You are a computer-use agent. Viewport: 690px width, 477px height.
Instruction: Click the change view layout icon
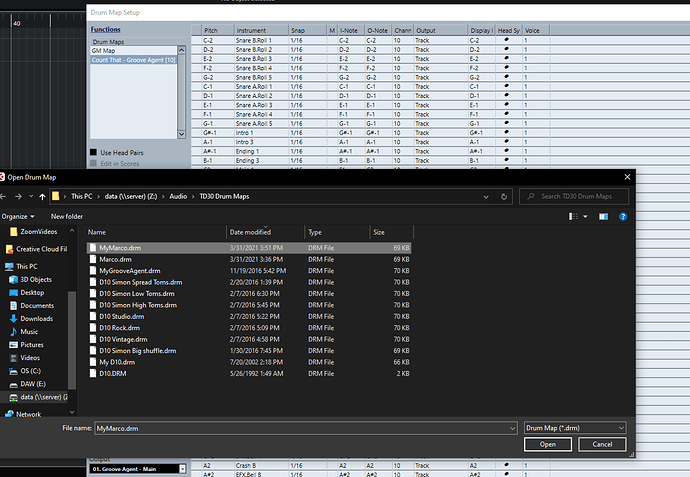573,216
